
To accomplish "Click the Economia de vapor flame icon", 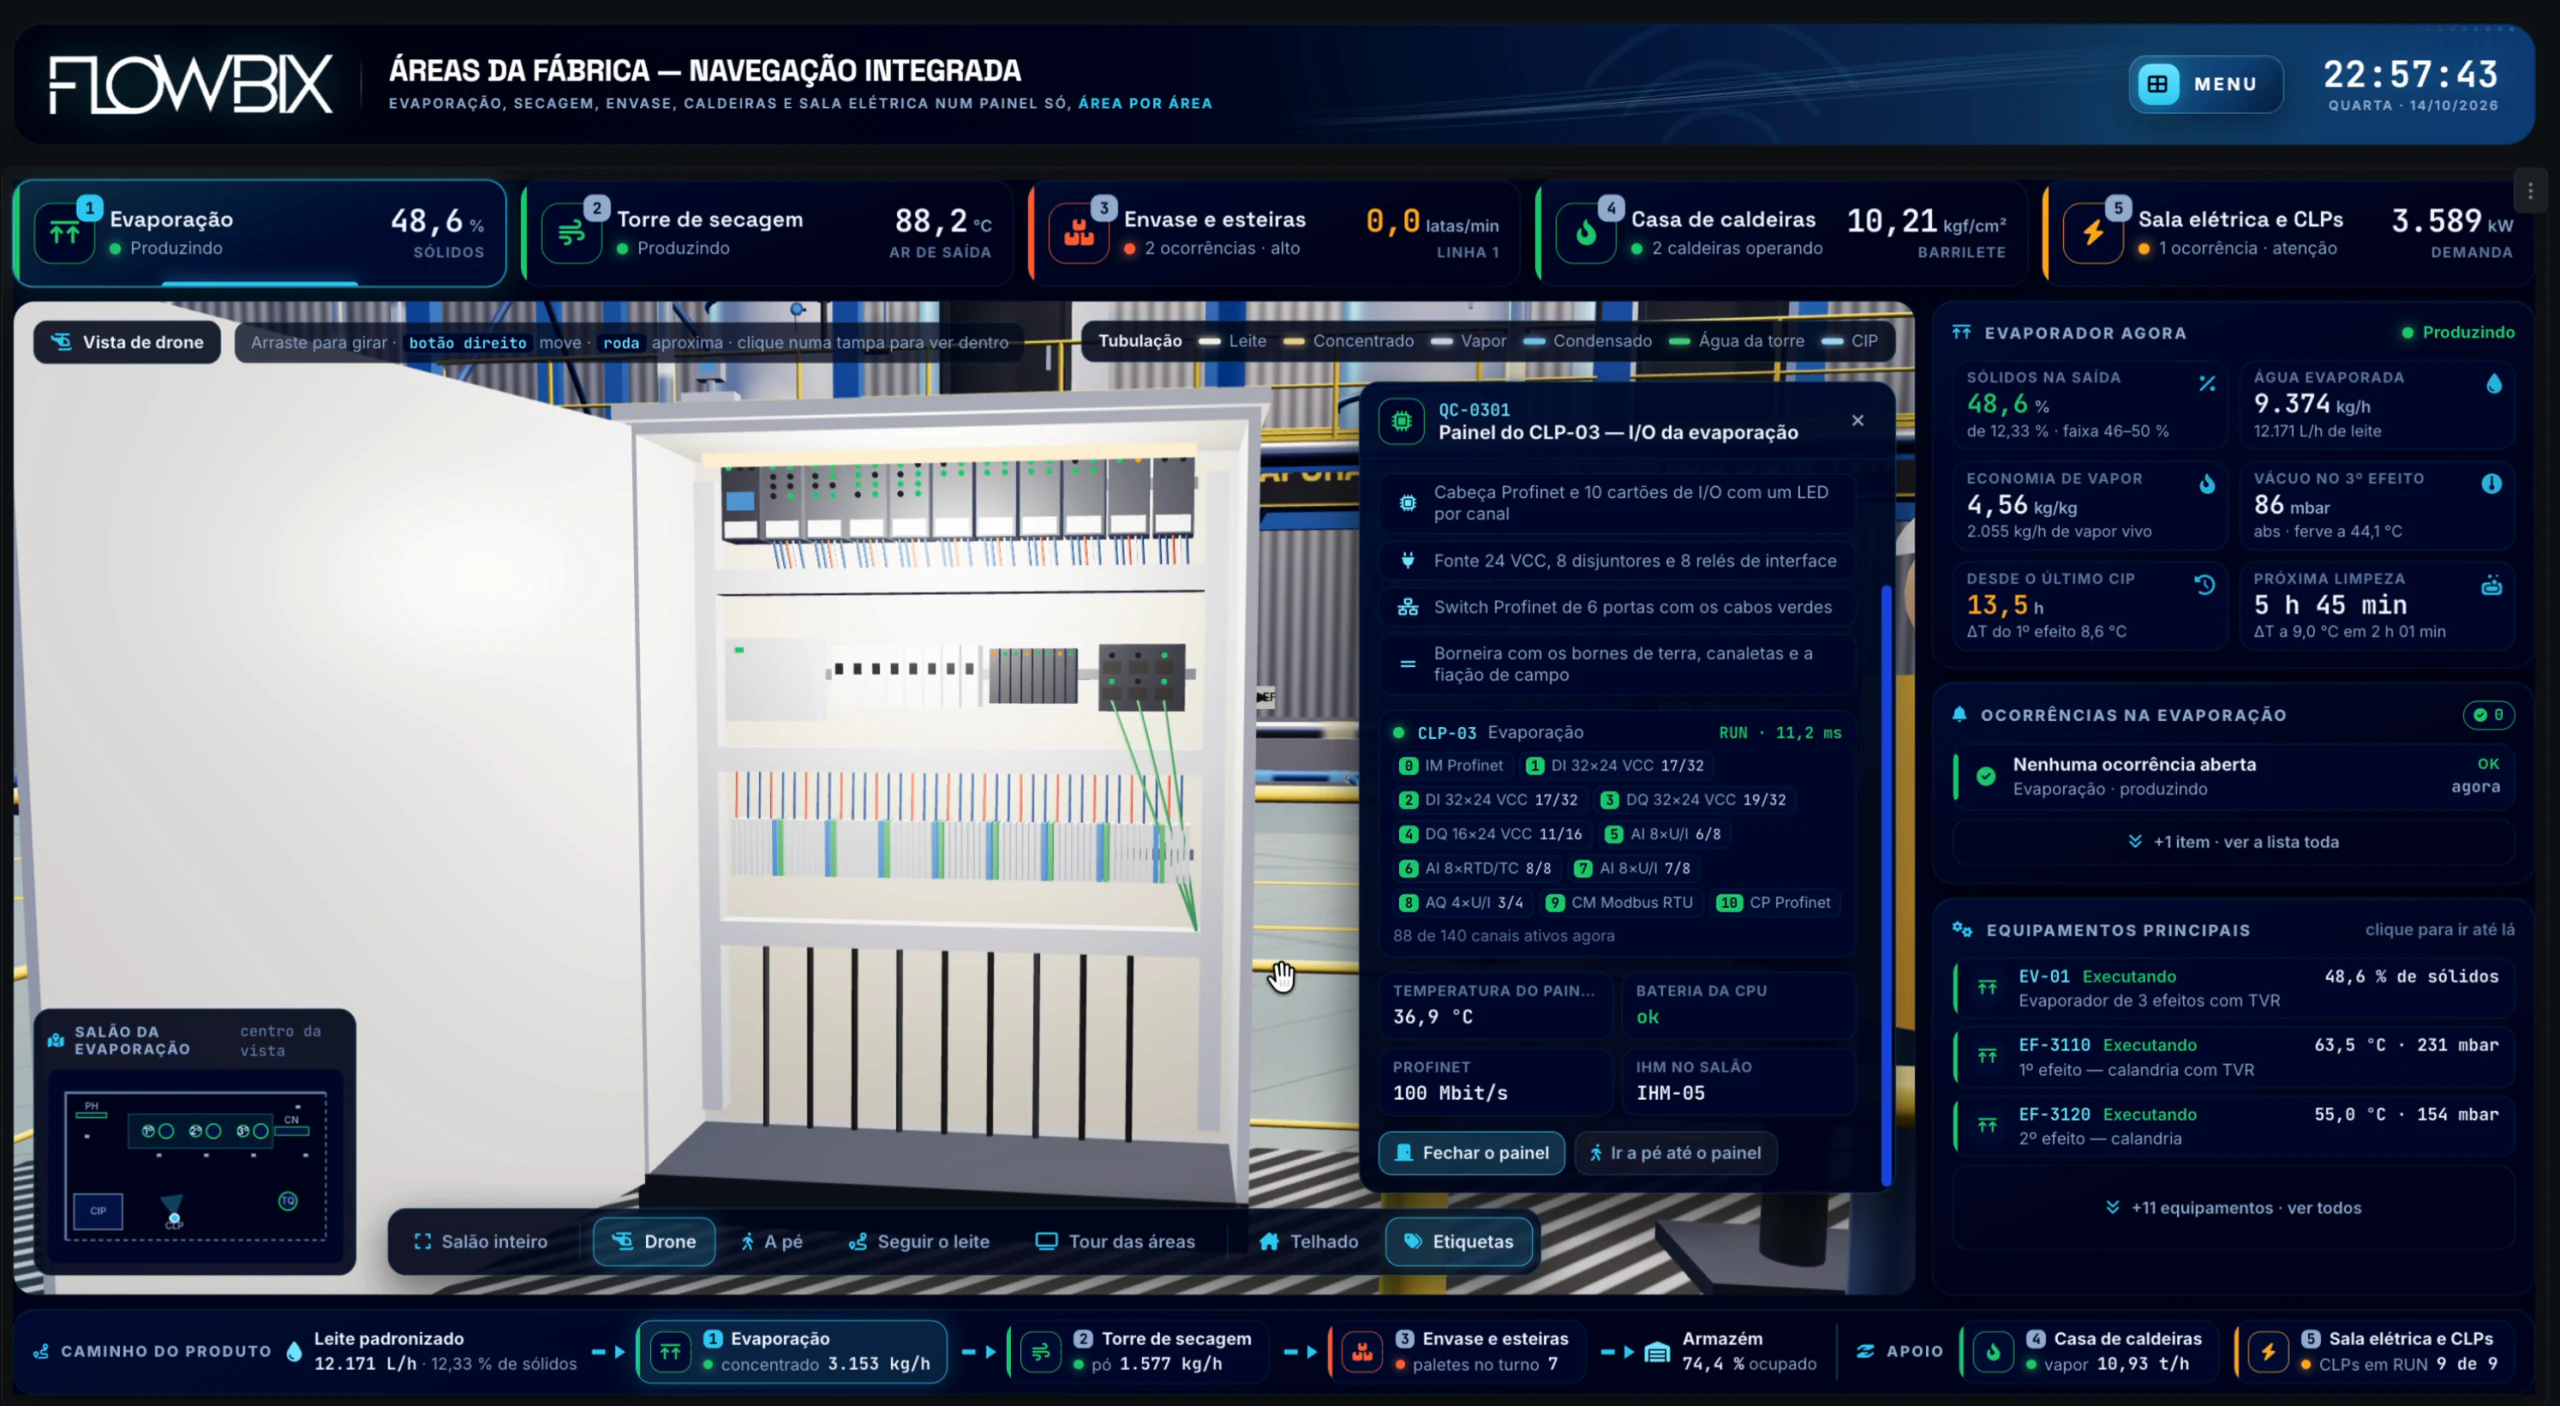I will 2207,484.
